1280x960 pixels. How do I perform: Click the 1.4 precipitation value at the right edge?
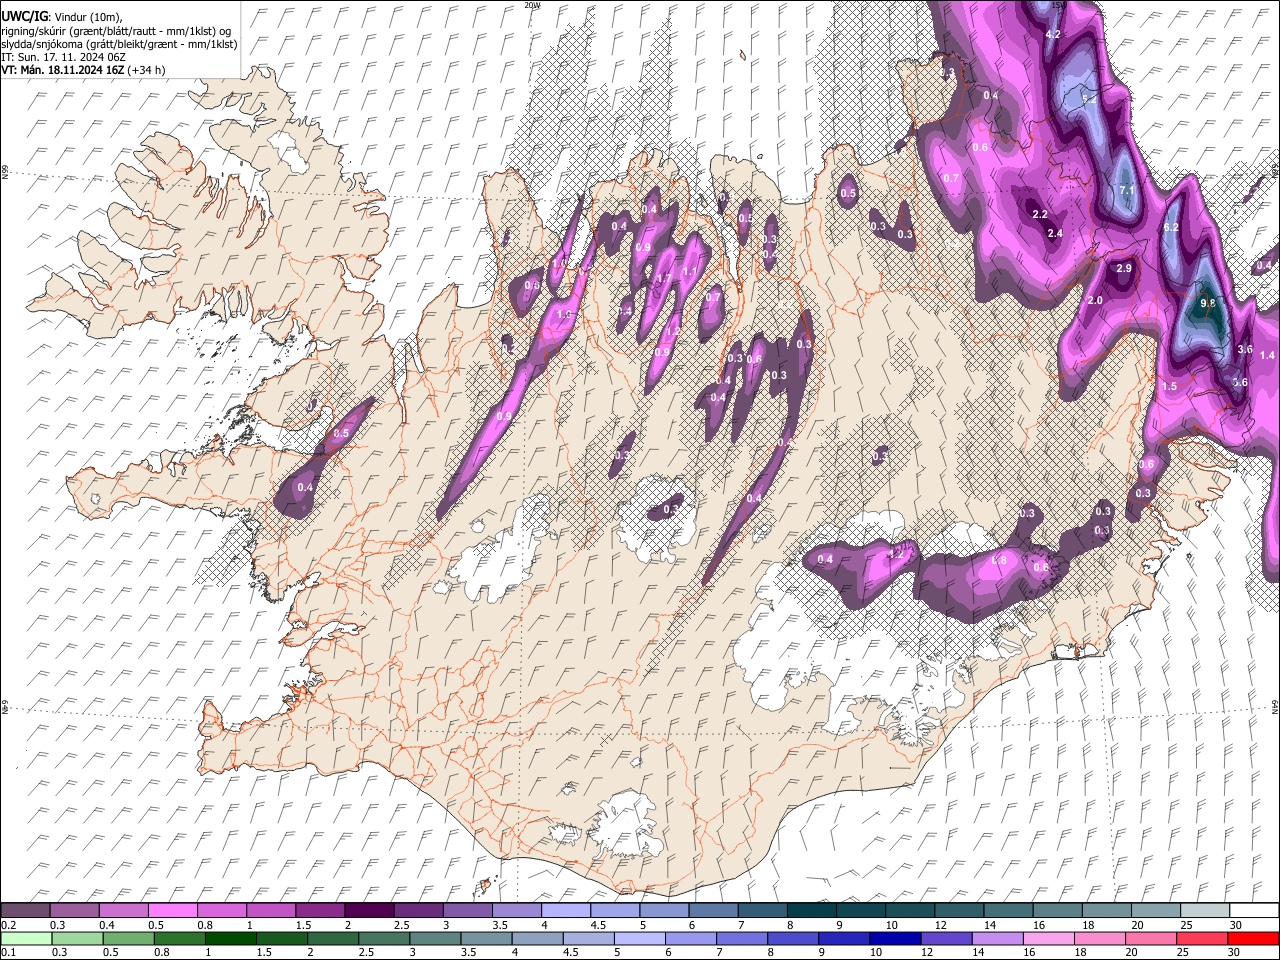tap(1268, 355)
